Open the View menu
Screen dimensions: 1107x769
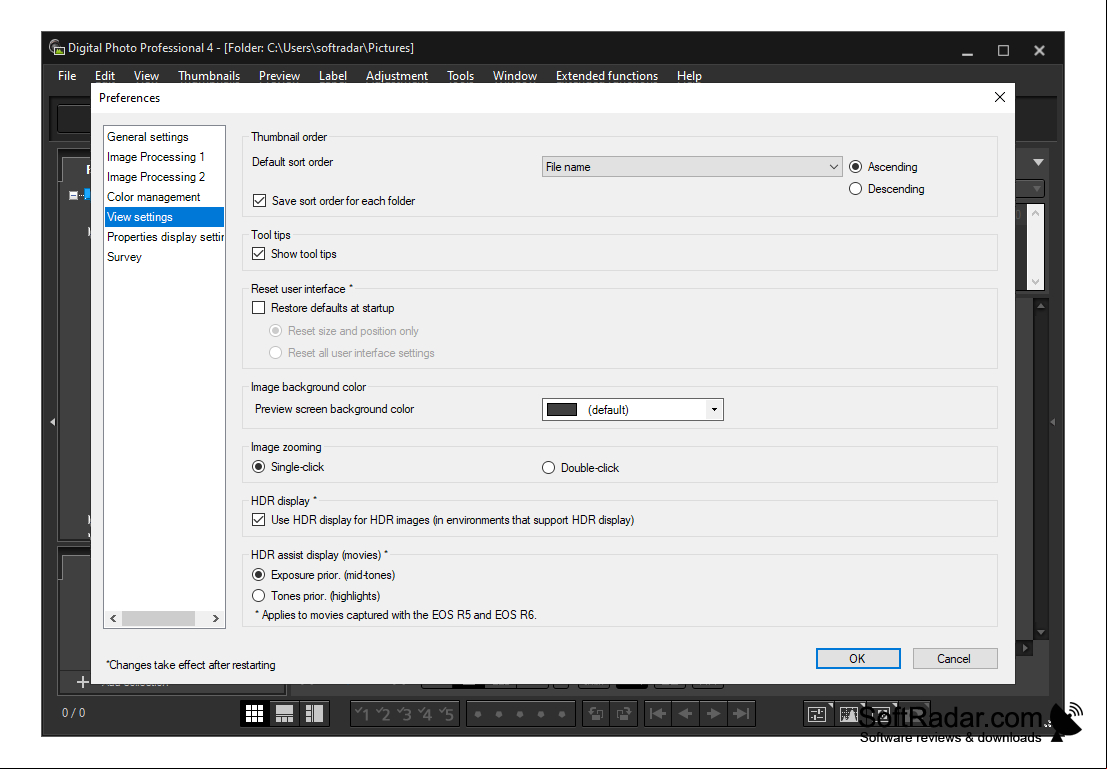pos(146,76)
